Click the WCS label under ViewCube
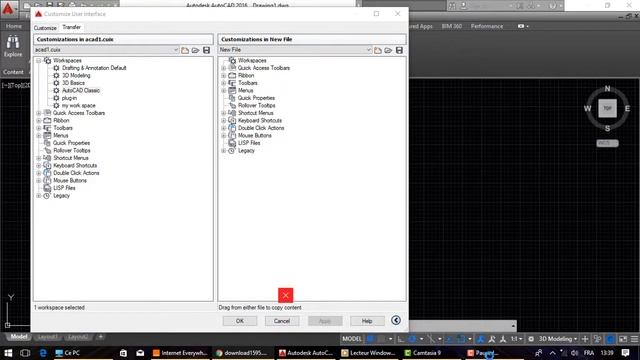The height and width of the screenshot is (360, 640). (607, 143)
